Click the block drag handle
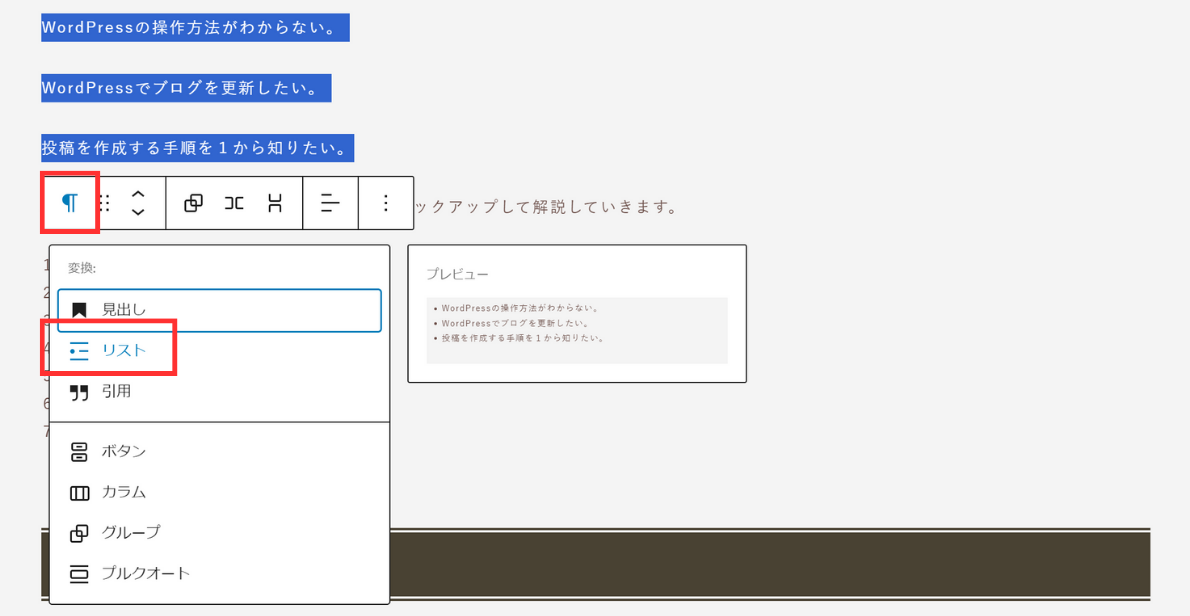Image resolution: width=1190 pixels, height=616 pixels. 104,203
